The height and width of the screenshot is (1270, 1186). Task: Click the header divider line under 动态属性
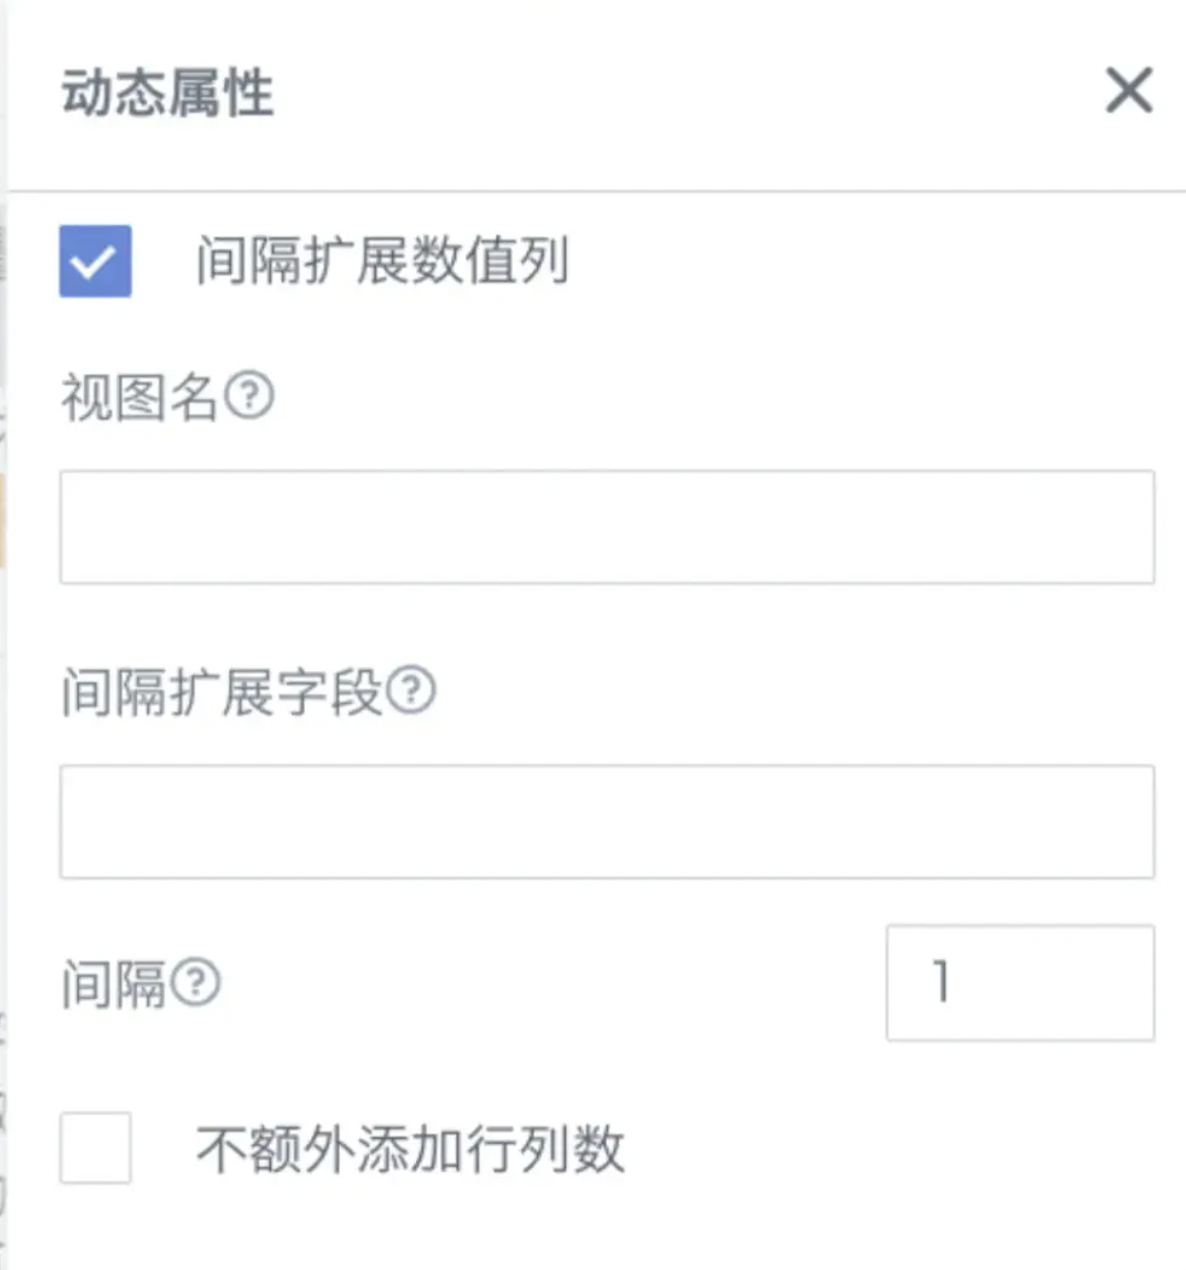click(597, 190)
